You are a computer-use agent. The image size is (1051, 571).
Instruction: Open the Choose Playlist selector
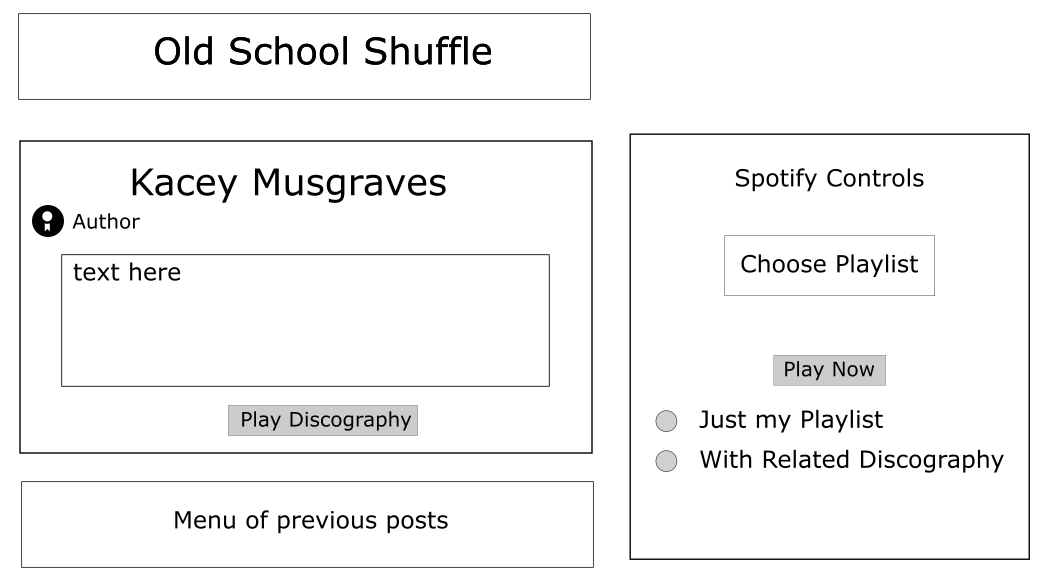coord(829,265)
